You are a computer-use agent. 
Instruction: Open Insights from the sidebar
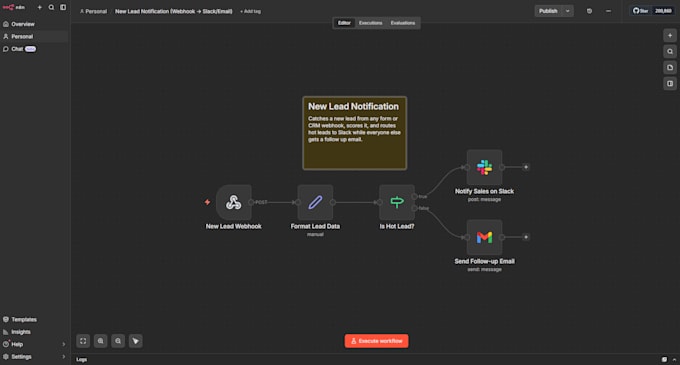[x=34, y=332]
